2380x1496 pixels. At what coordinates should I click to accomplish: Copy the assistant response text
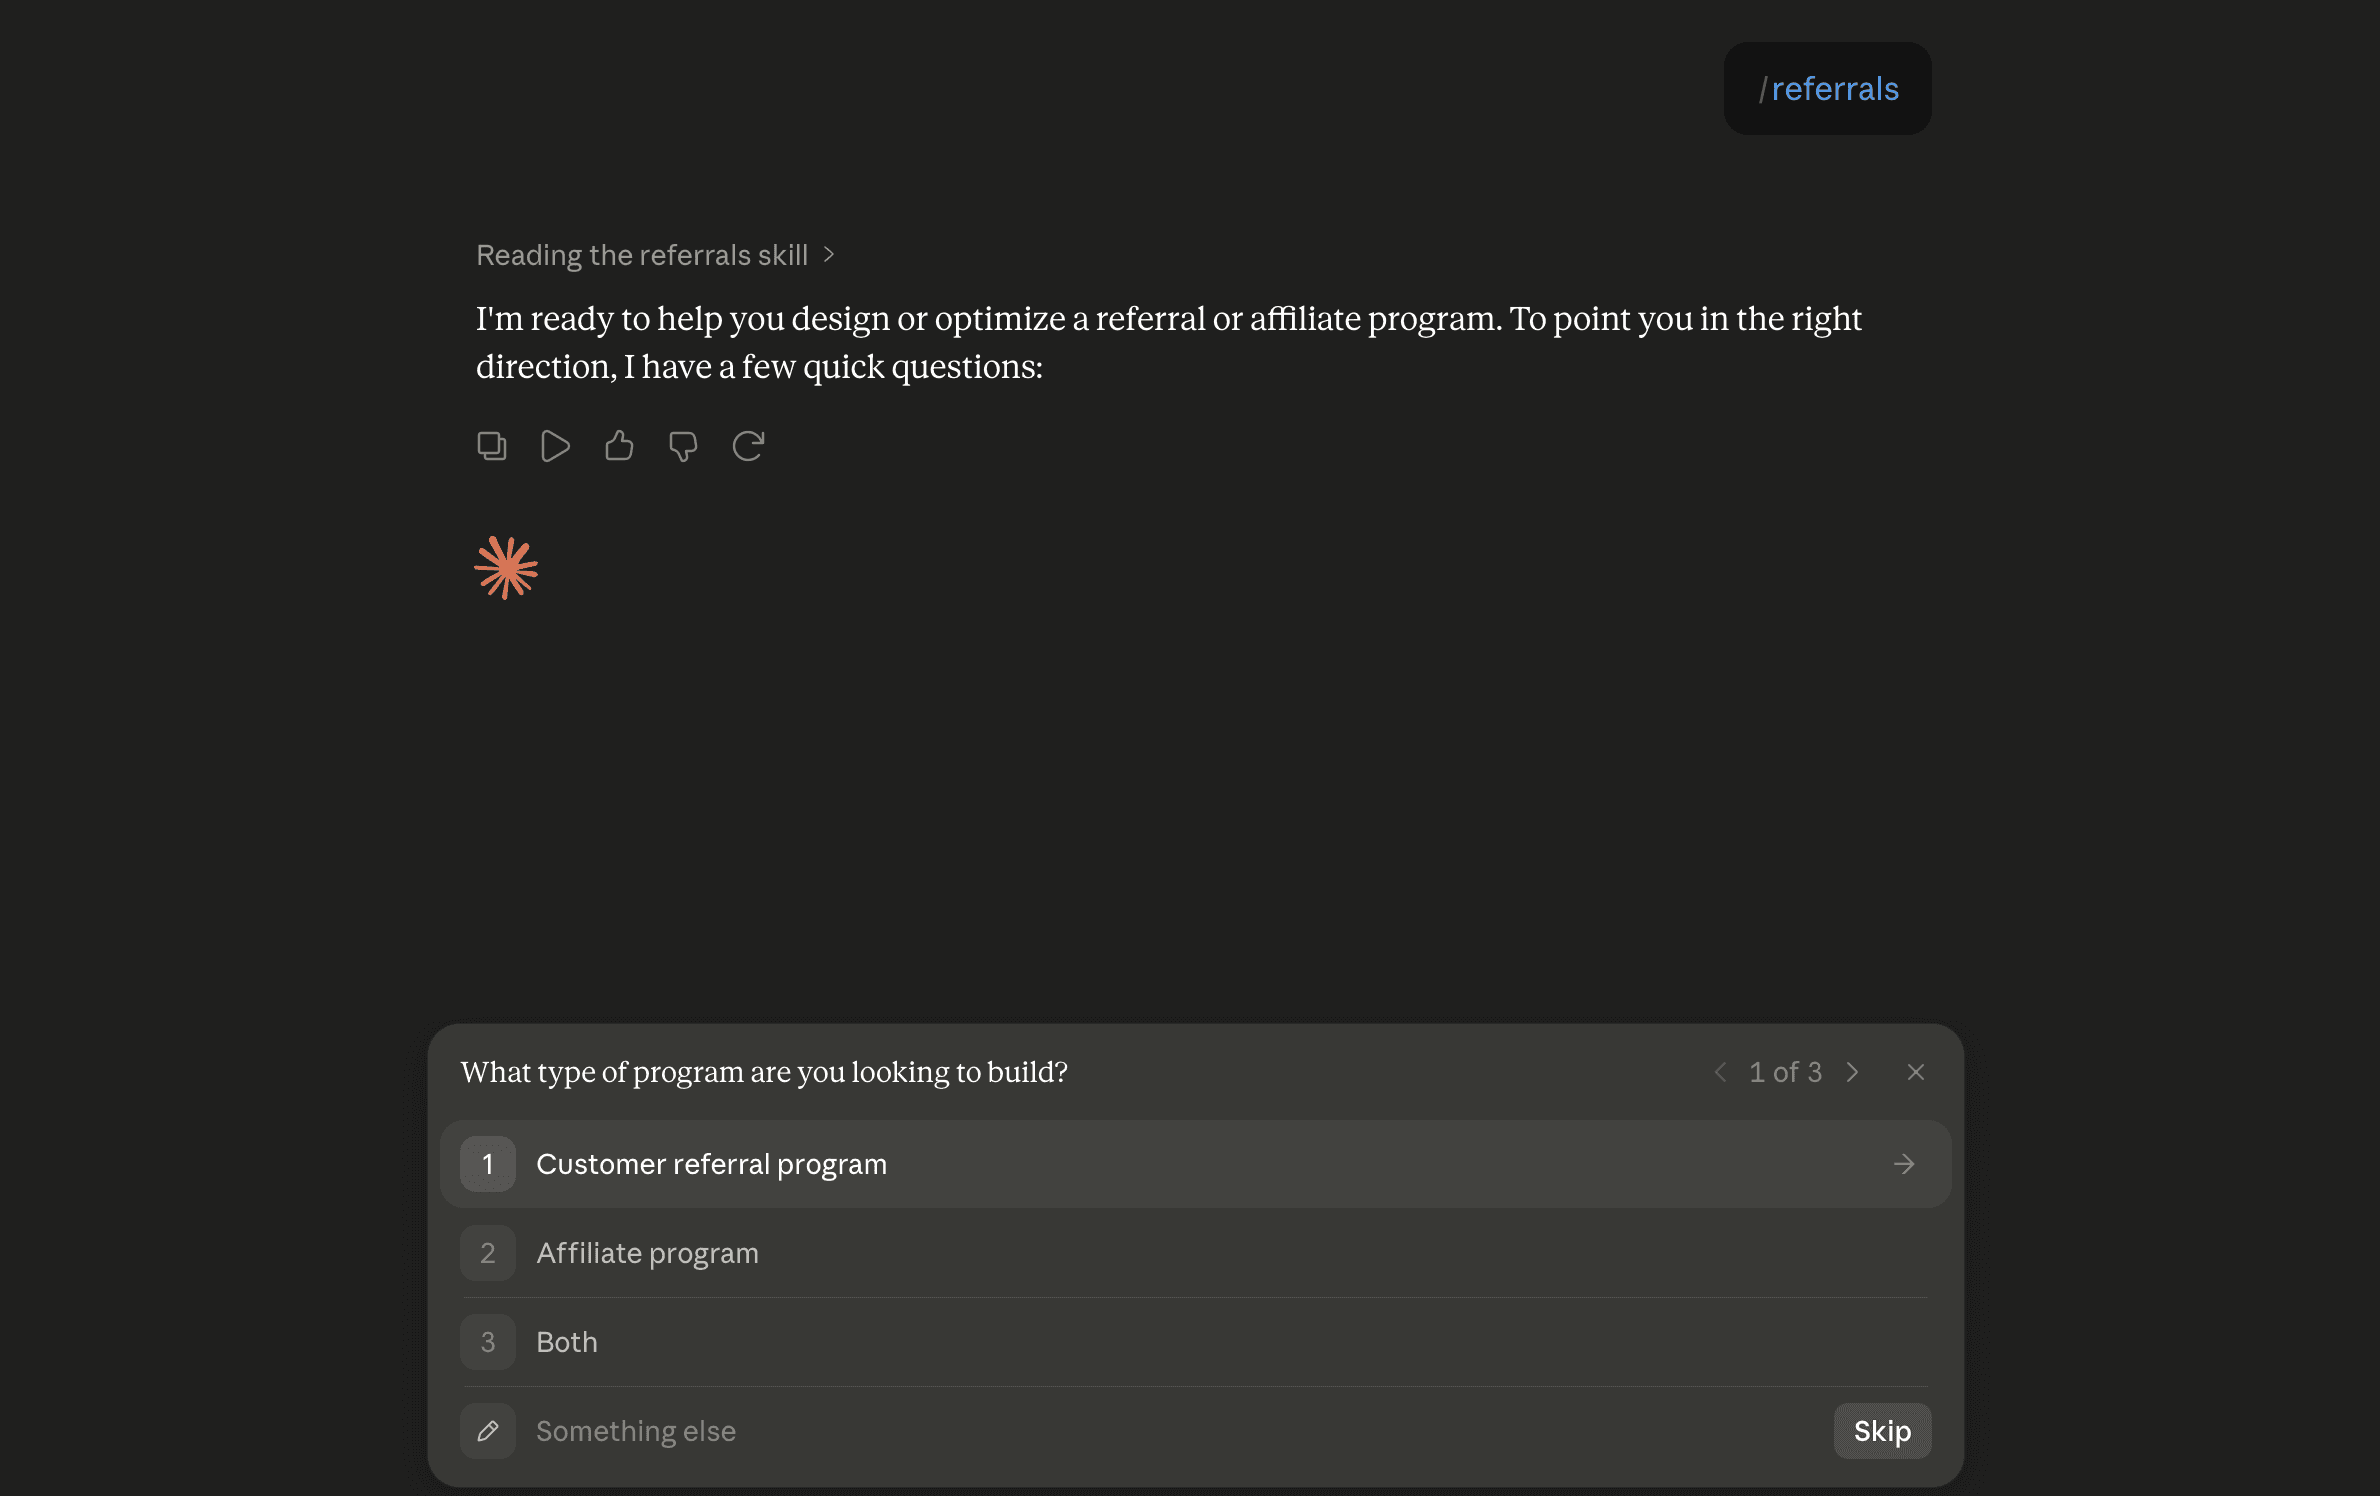pos(491,445)
